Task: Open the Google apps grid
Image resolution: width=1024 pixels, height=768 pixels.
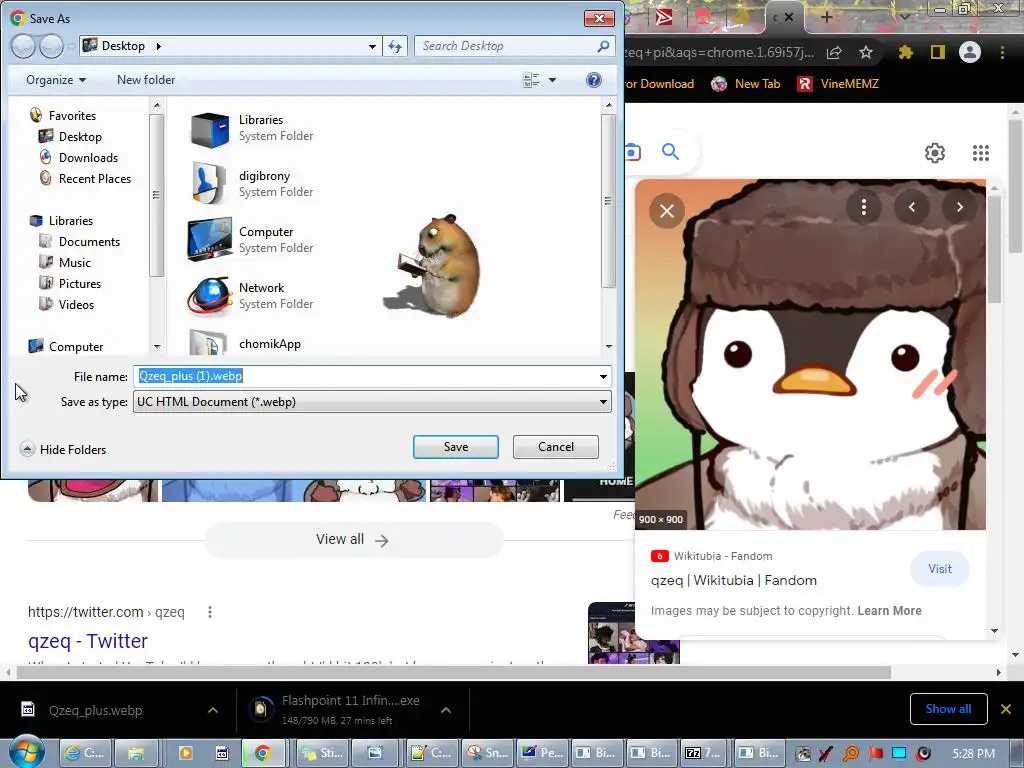Action: (981, 153)
